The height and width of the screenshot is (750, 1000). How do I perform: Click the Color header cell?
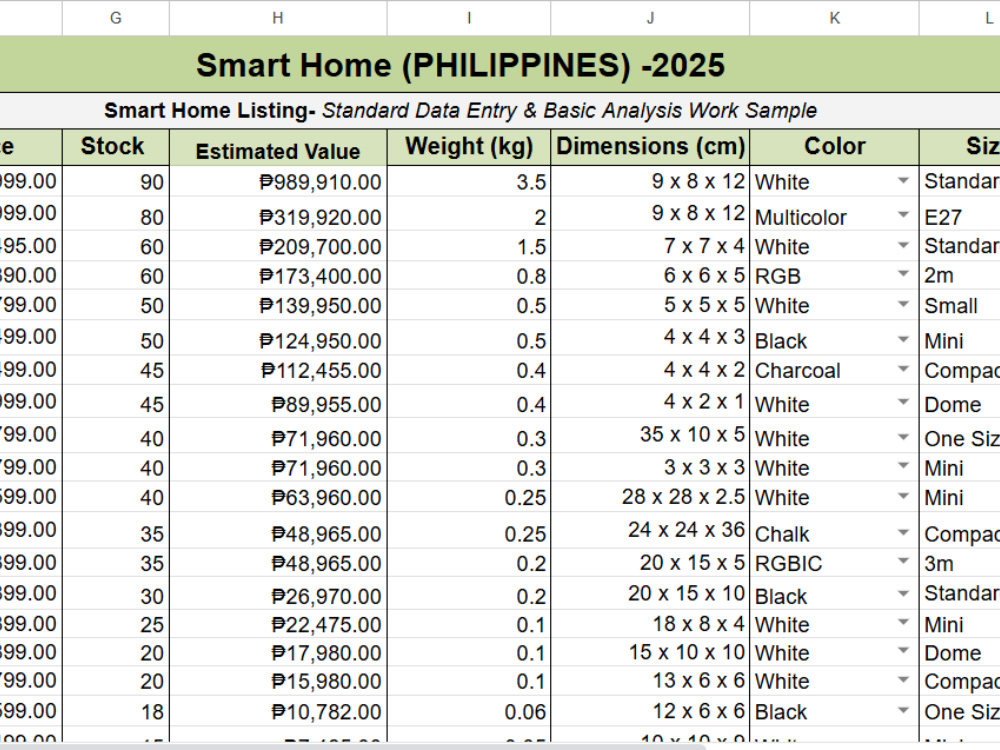pos(834,147)
